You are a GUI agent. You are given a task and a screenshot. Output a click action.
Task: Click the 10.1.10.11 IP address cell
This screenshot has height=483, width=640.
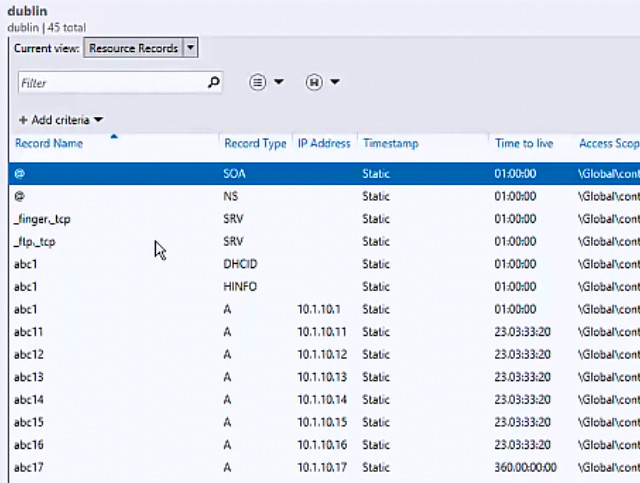coord(322,332)
